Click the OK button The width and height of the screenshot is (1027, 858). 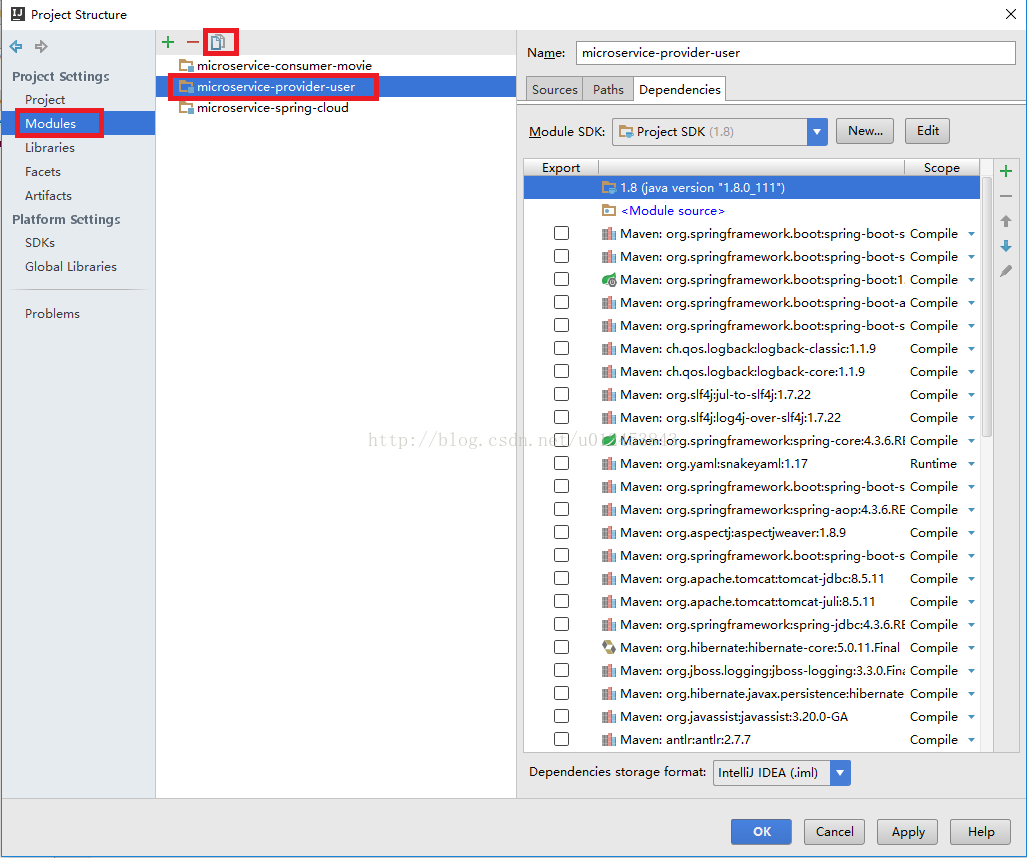coord(761,832)
